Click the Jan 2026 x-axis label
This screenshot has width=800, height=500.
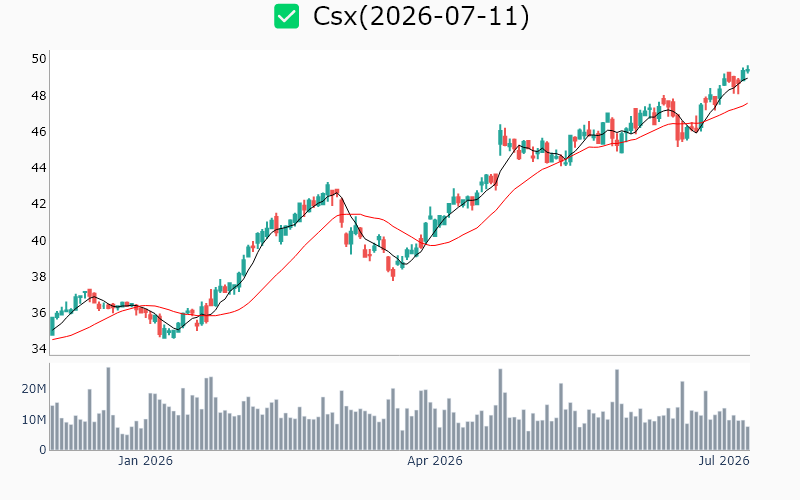click(145, 461)
